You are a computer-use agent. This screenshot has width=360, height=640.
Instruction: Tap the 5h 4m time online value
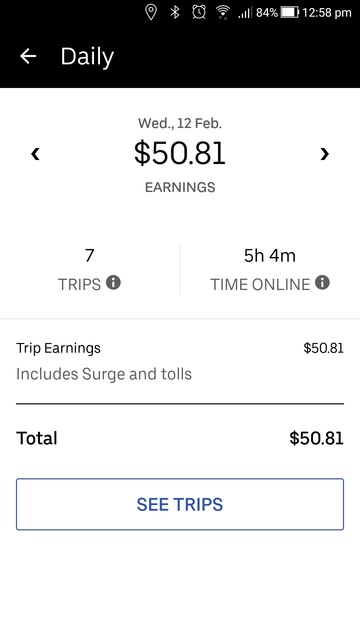tap(270, 256)
